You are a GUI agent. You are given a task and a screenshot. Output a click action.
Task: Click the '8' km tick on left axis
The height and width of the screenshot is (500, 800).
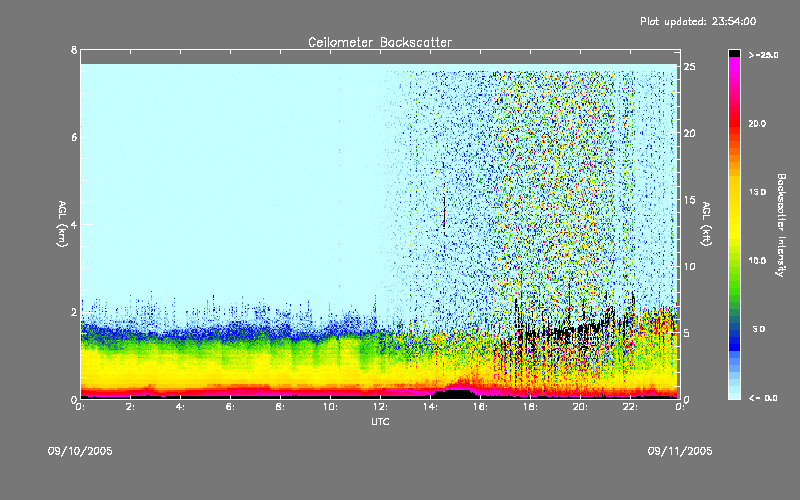click(74, 50)
